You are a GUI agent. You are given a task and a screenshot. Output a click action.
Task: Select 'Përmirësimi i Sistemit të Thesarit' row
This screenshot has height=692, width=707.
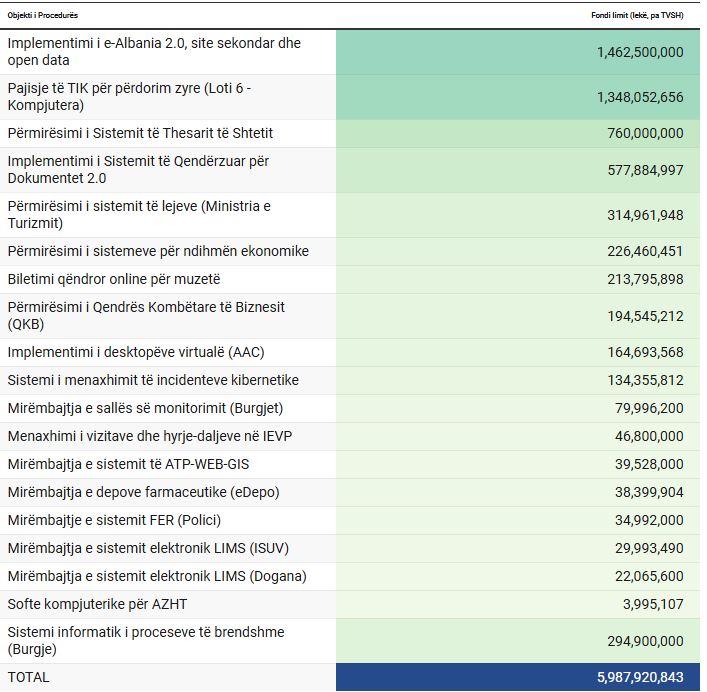pyautogui.click(x=140, y=133)
